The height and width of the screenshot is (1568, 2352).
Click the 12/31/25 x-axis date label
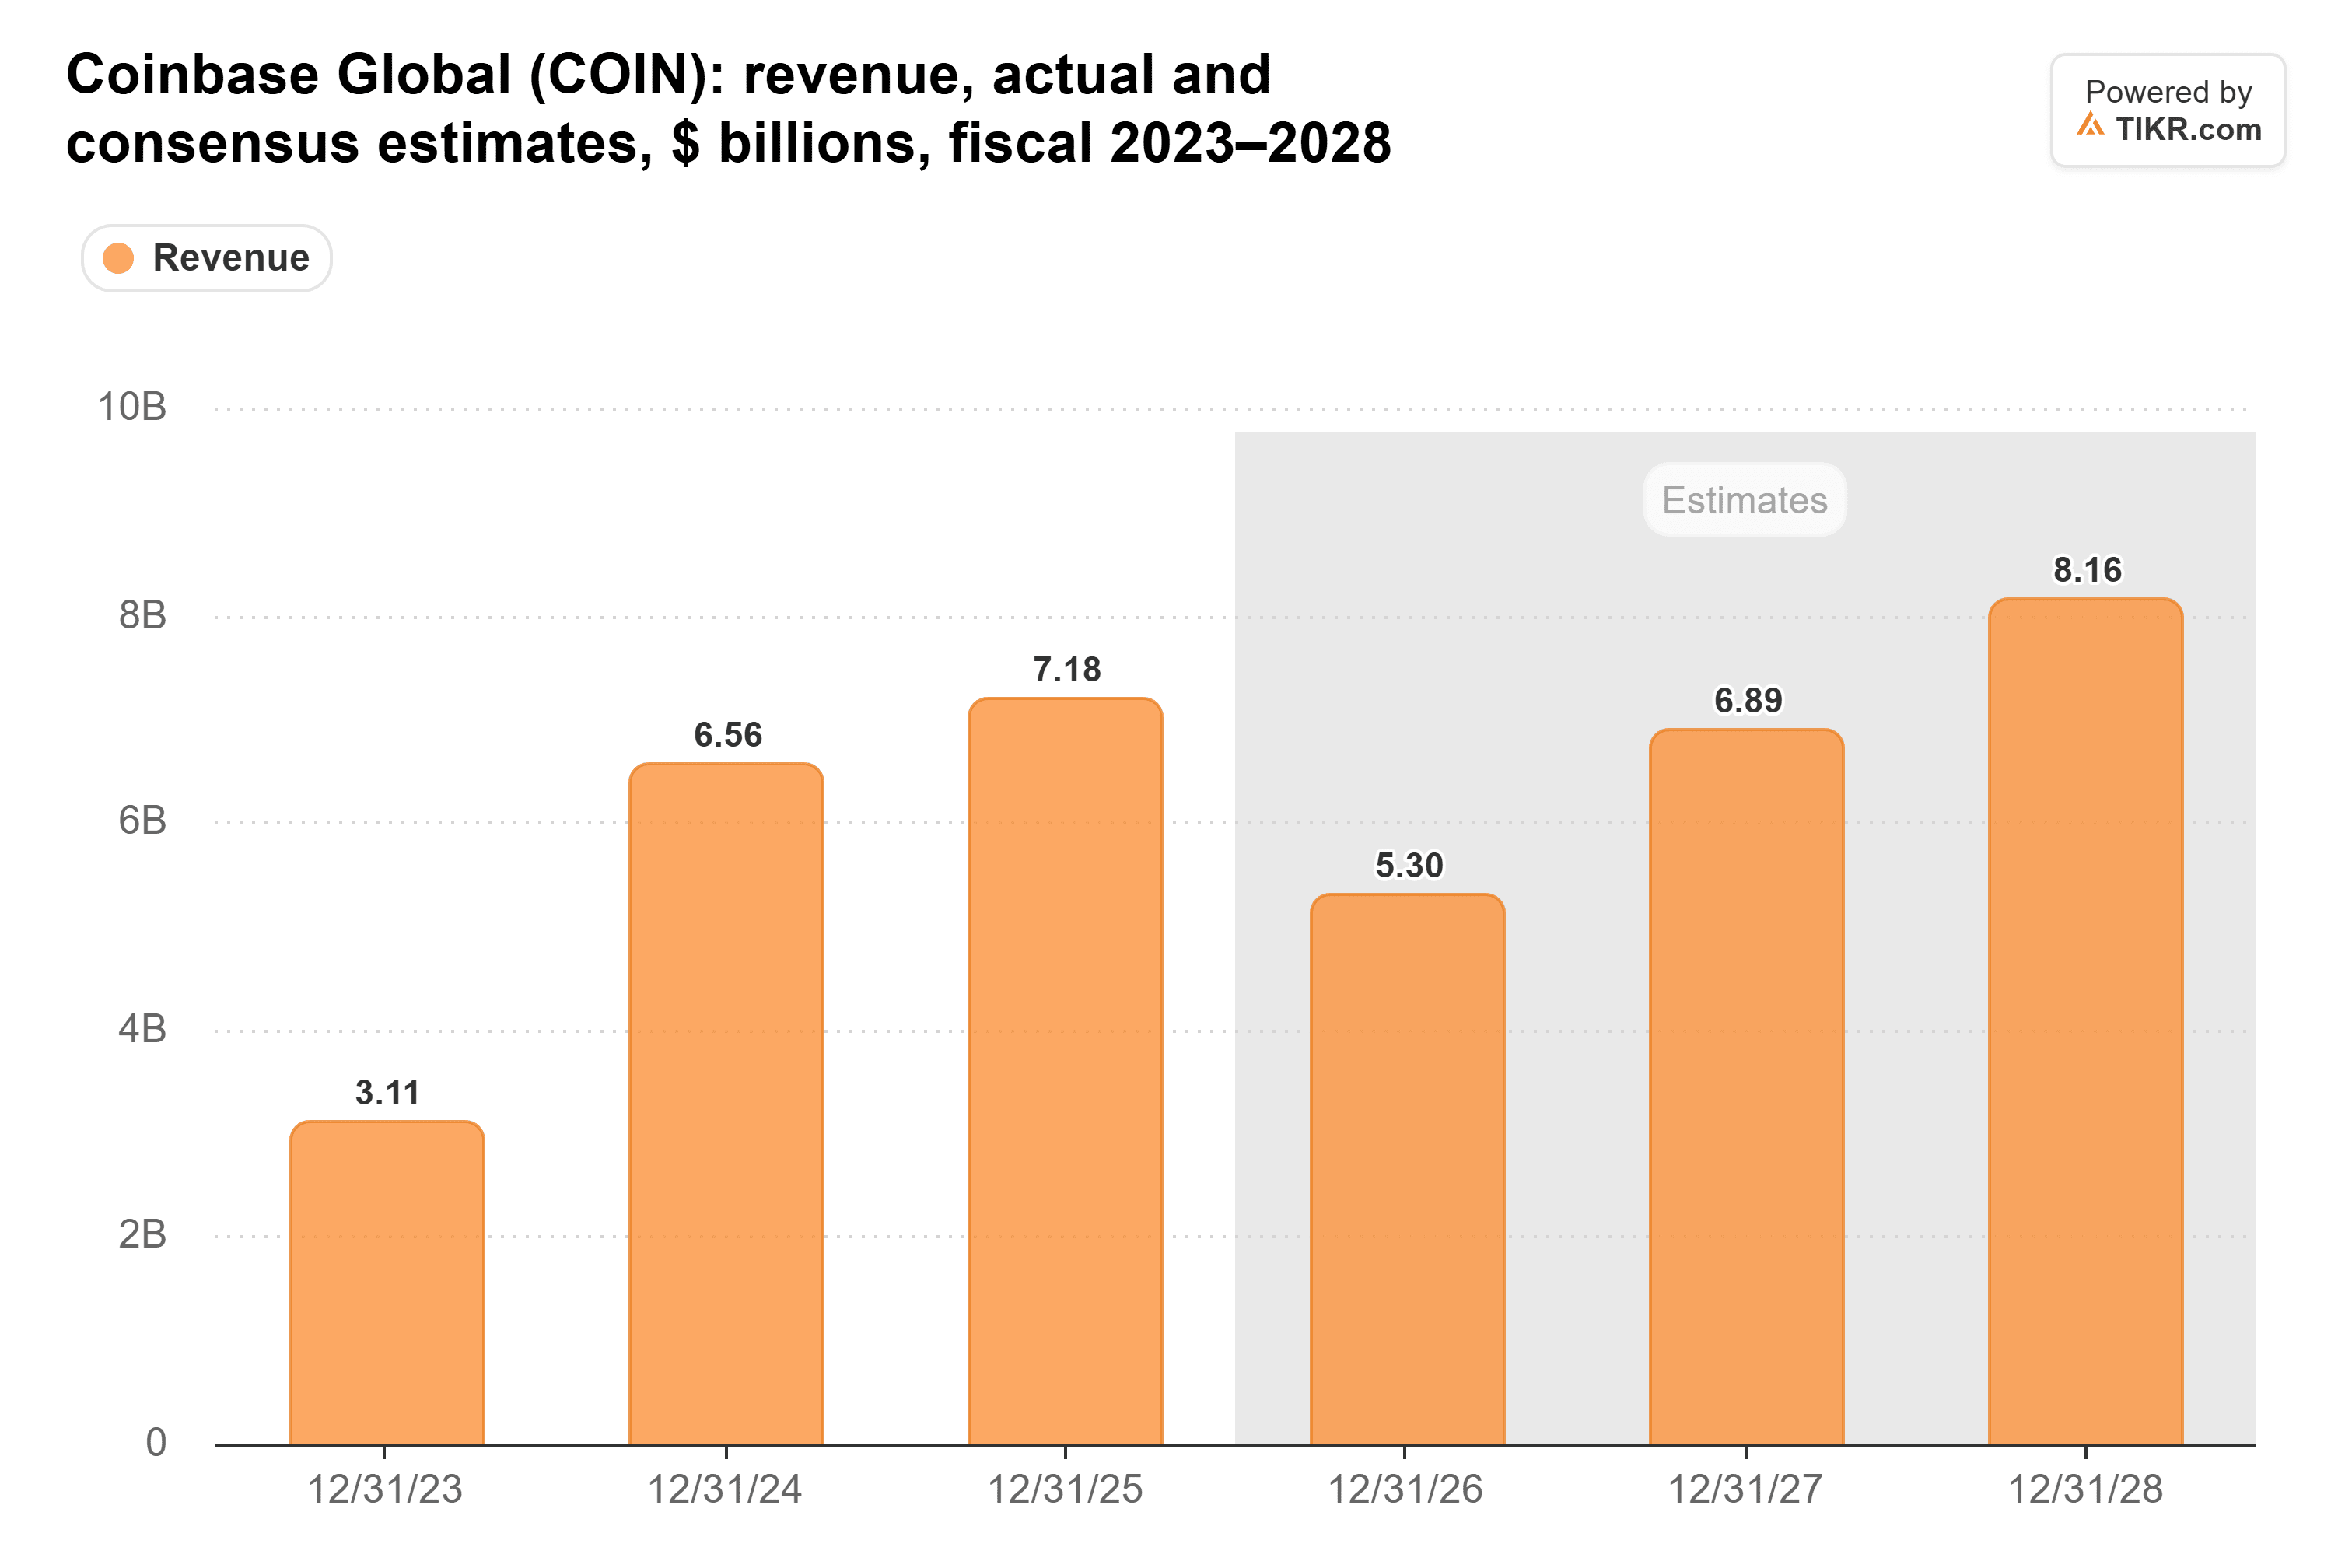1065,1490
